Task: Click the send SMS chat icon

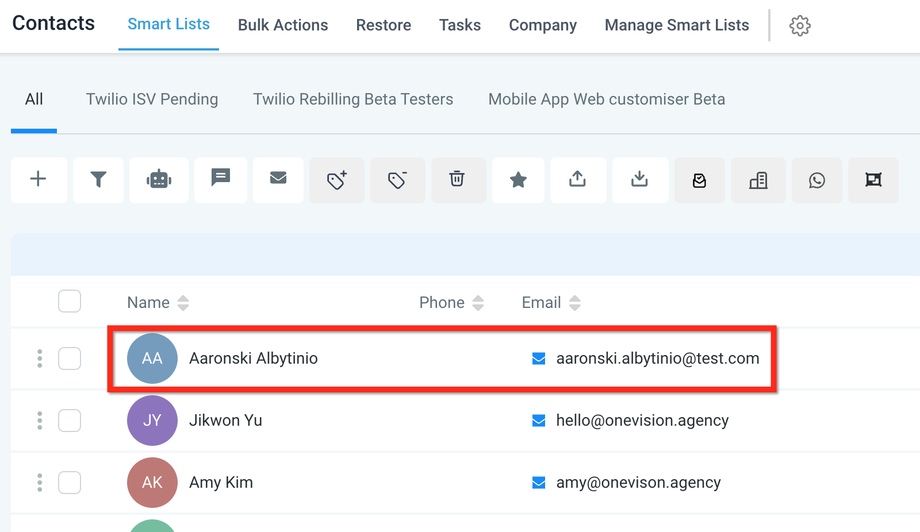Action: (220, 179)
